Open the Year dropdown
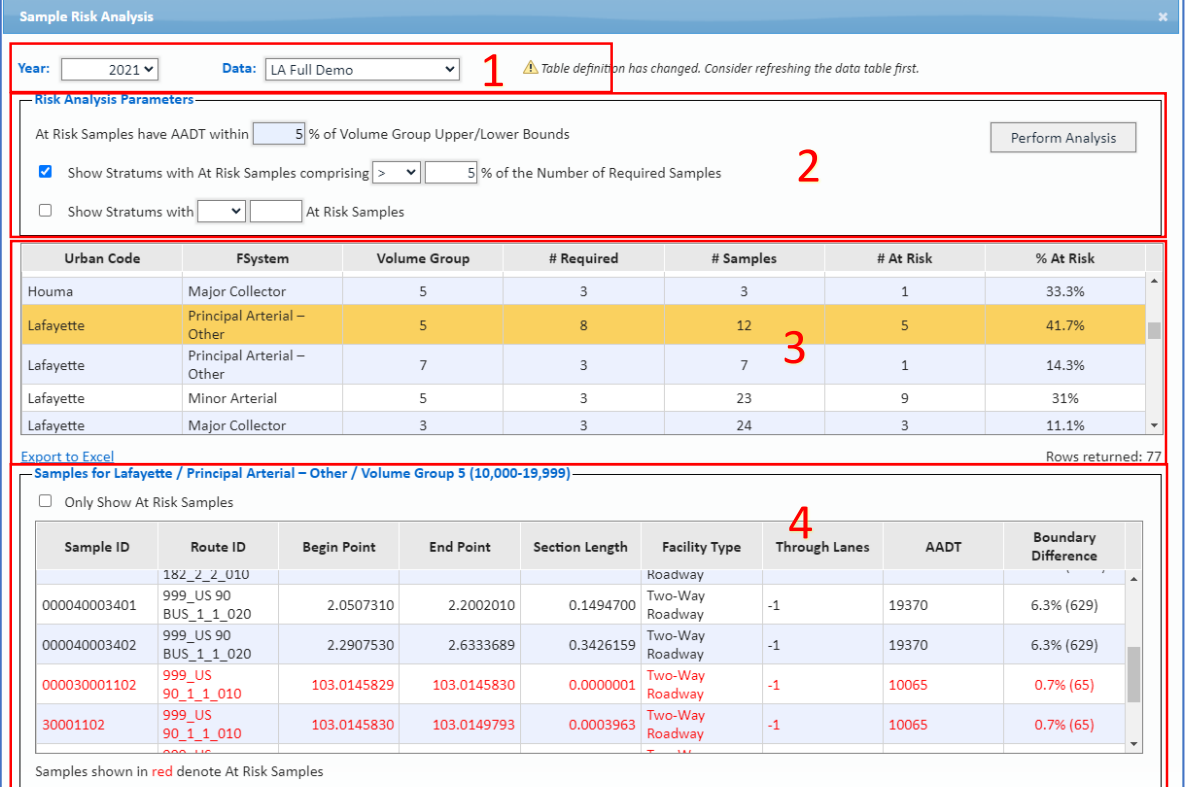Image resolution: width=1188 pixels, height=787 pixels. (110, 69)
